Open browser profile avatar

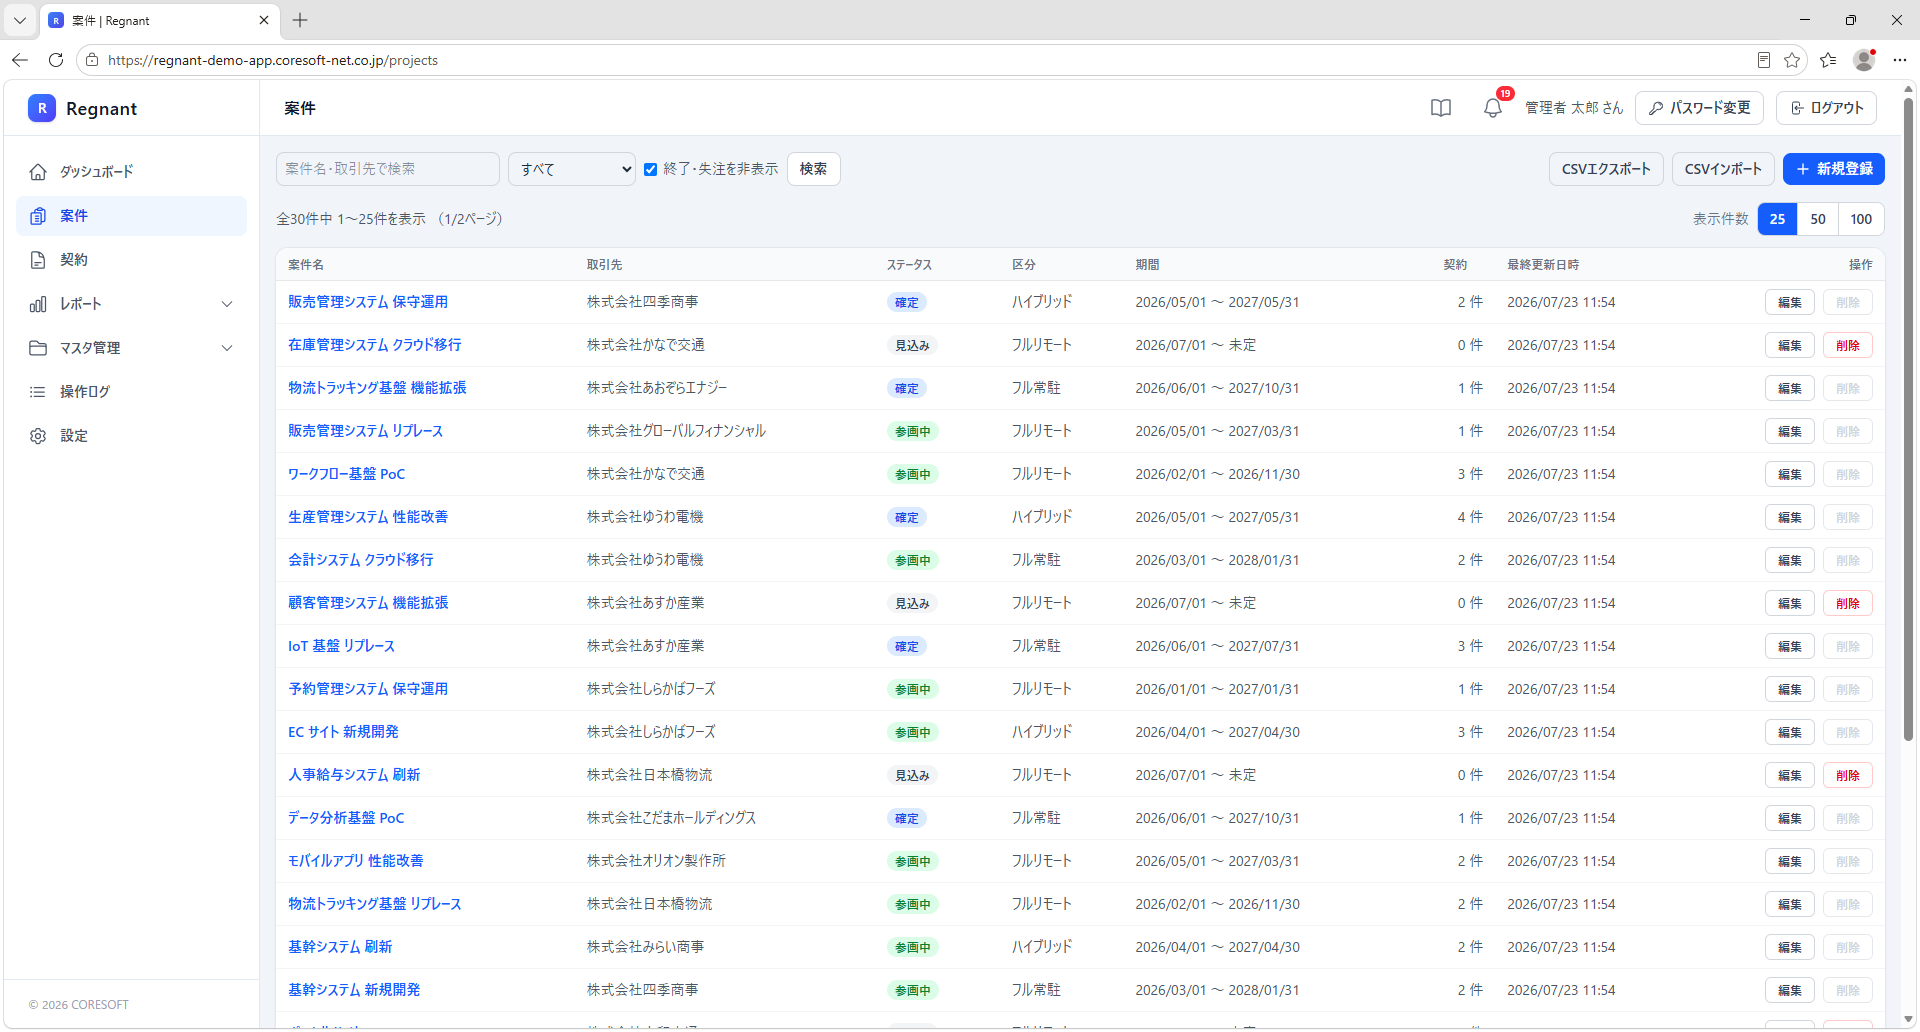(1864, 60)
